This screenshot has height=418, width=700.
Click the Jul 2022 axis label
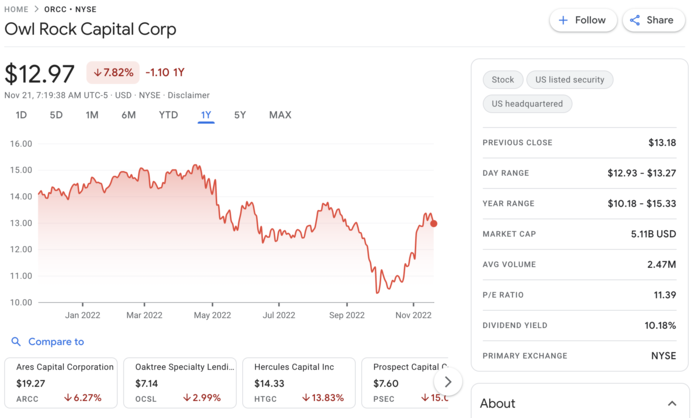(x=279, y=315)
